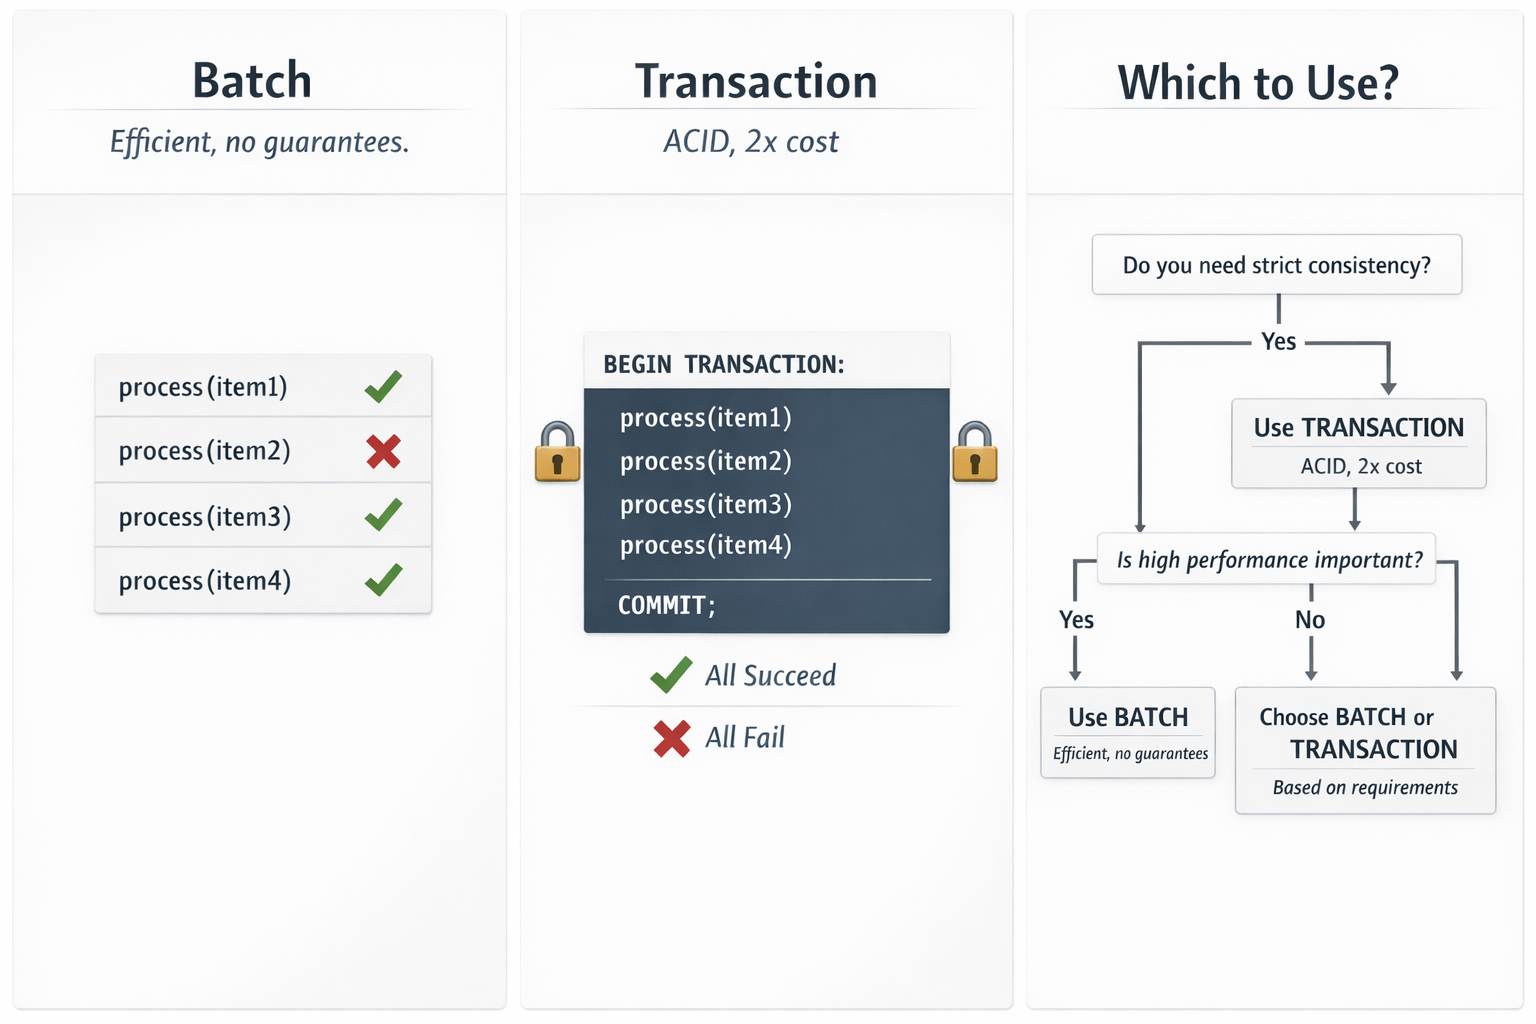Click the 'Do you need strict consistency?' box

tap(1276, 265)
